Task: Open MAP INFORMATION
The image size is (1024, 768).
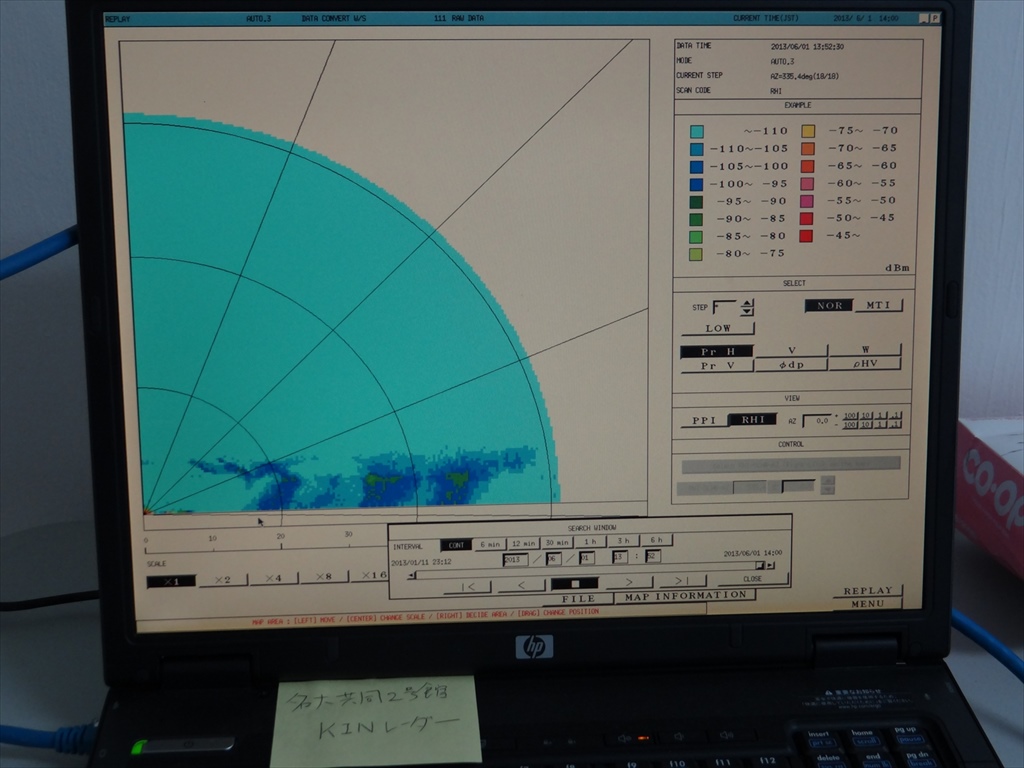Action: tap(686, 595)
